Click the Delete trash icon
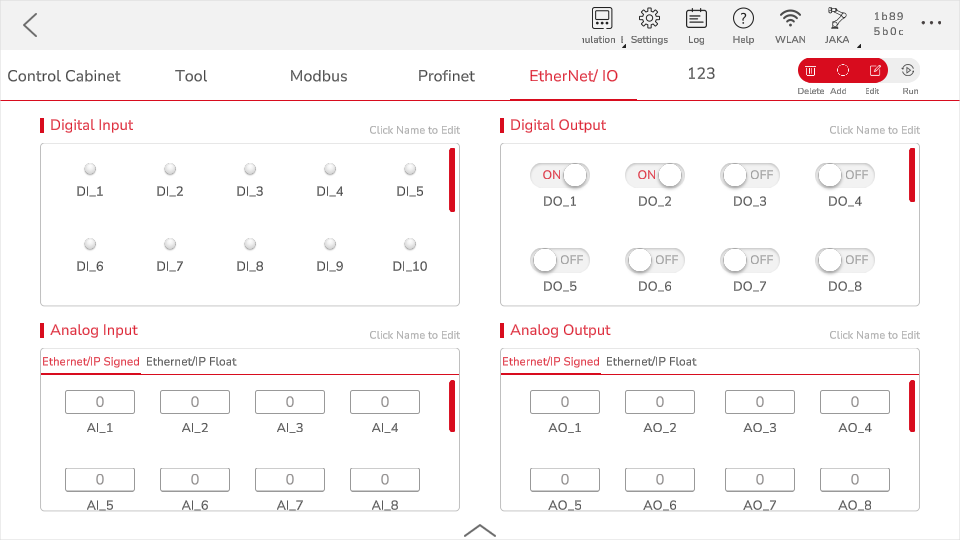The image size is (960, 540). click(811, 71)
